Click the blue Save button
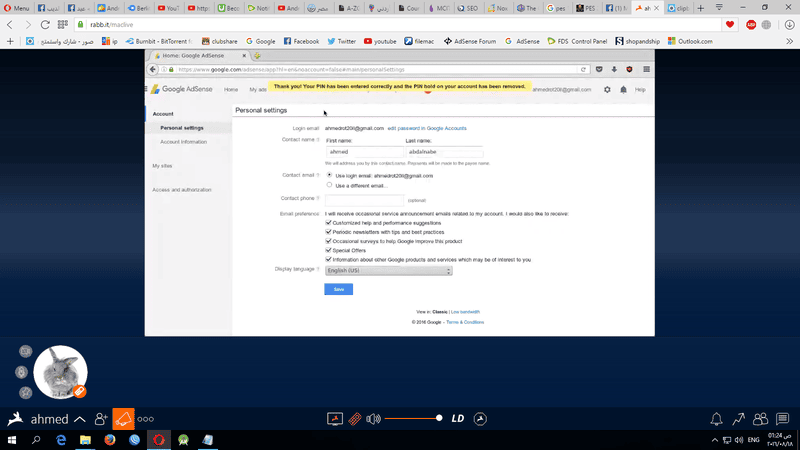 pyautogui.click(x=339, y=289)
